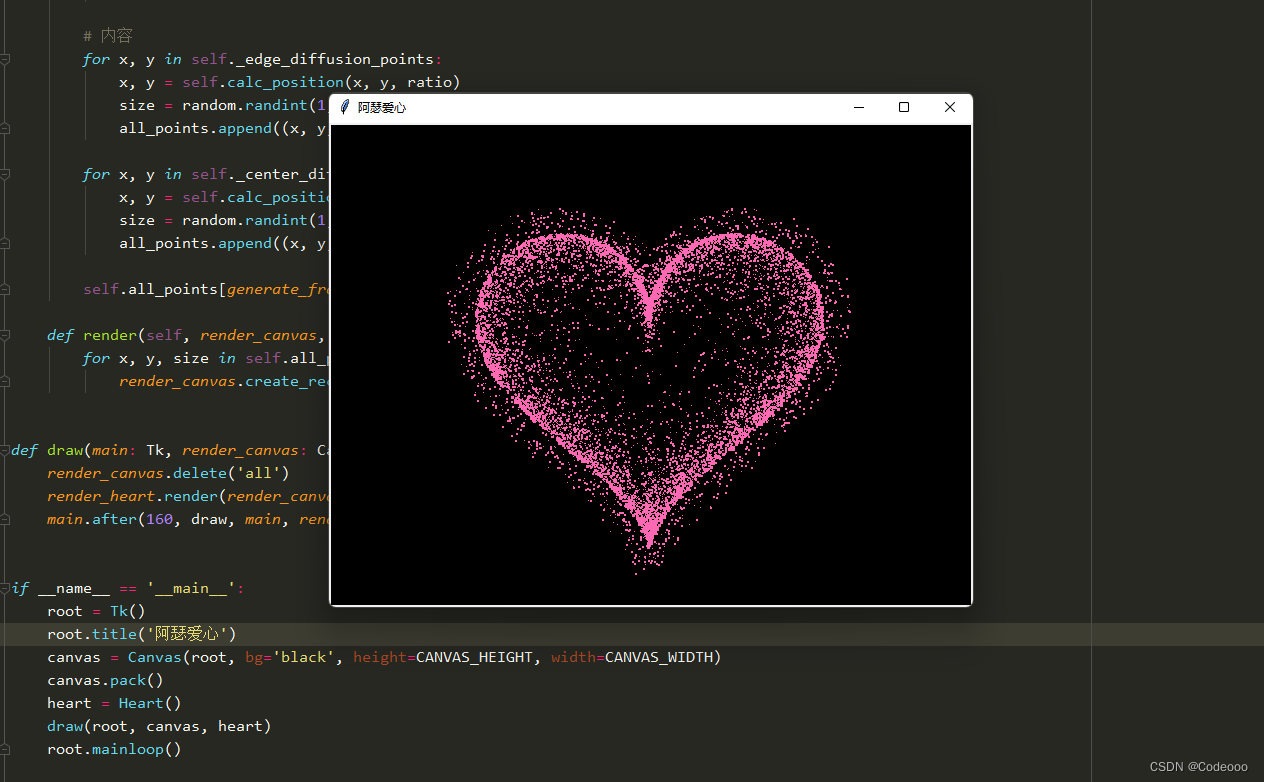1264x782 pixels.
Task: Click fold-end marker beside self.all_points[generate_fr line
Action: [x=5, y=290]
